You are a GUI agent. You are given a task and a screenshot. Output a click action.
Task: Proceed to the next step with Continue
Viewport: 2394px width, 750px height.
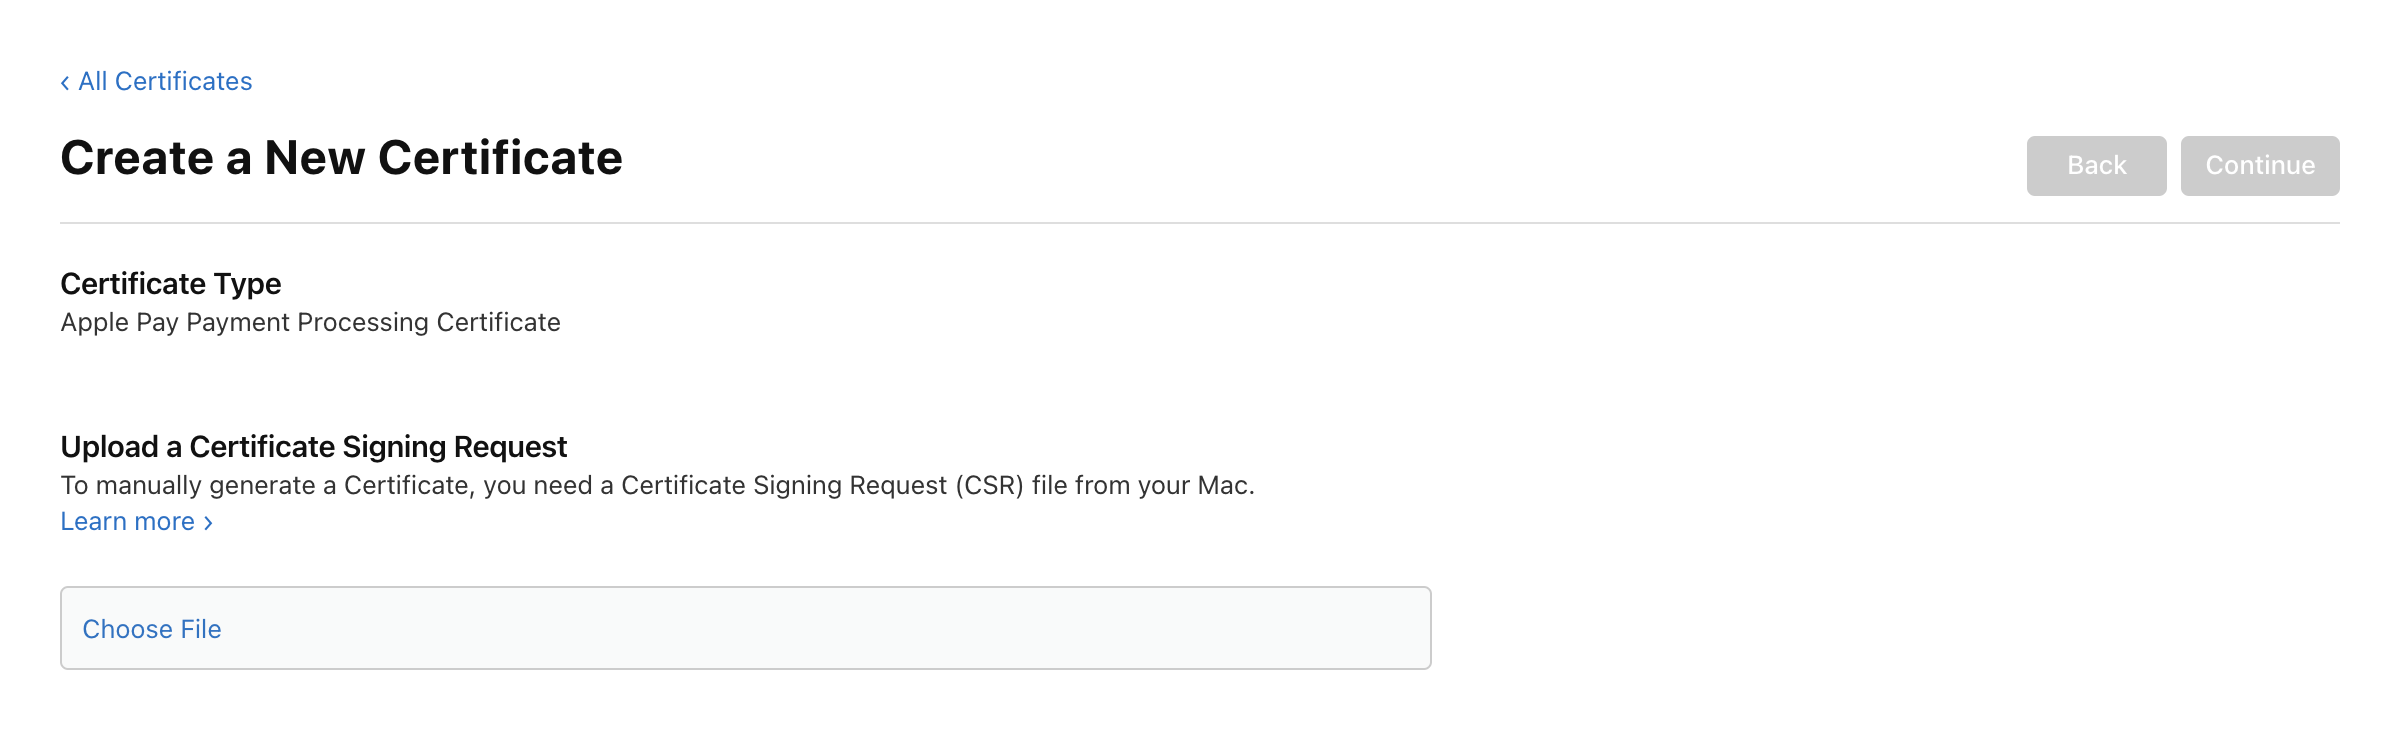pyautogui.click(x=2259, y=165)
